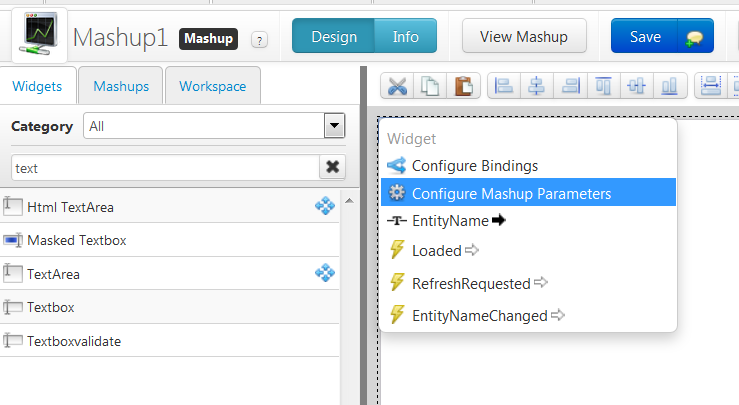Click the Copy toolbar icon
The height and width of the screenshot is (405, 739).
(430, 86)
